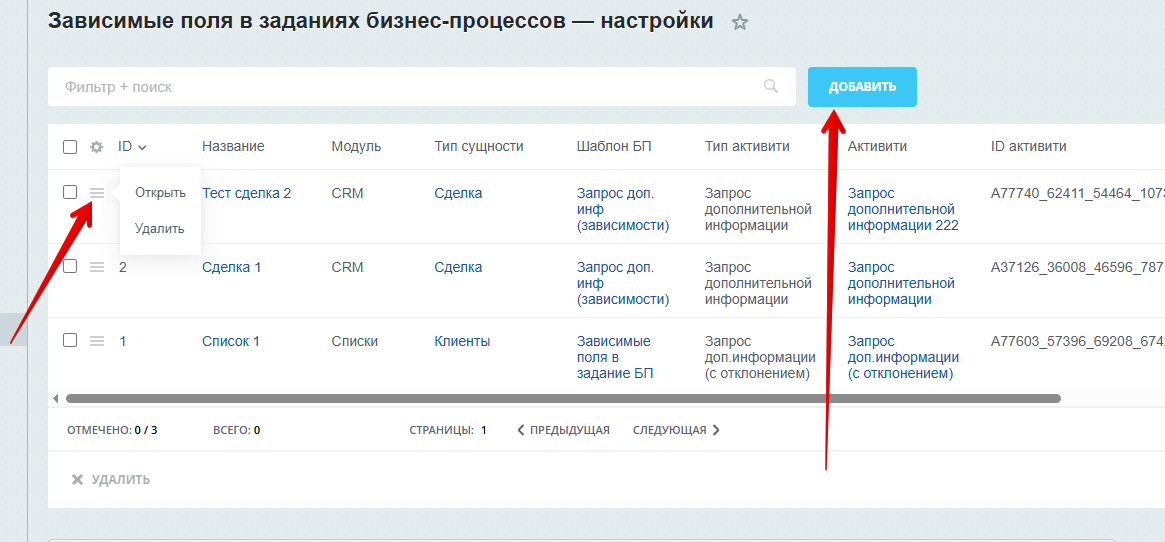The height and width of the screenshot is (542, 1165).
Task: Open the Тест сделка 2 link
Action: point(246,193)
